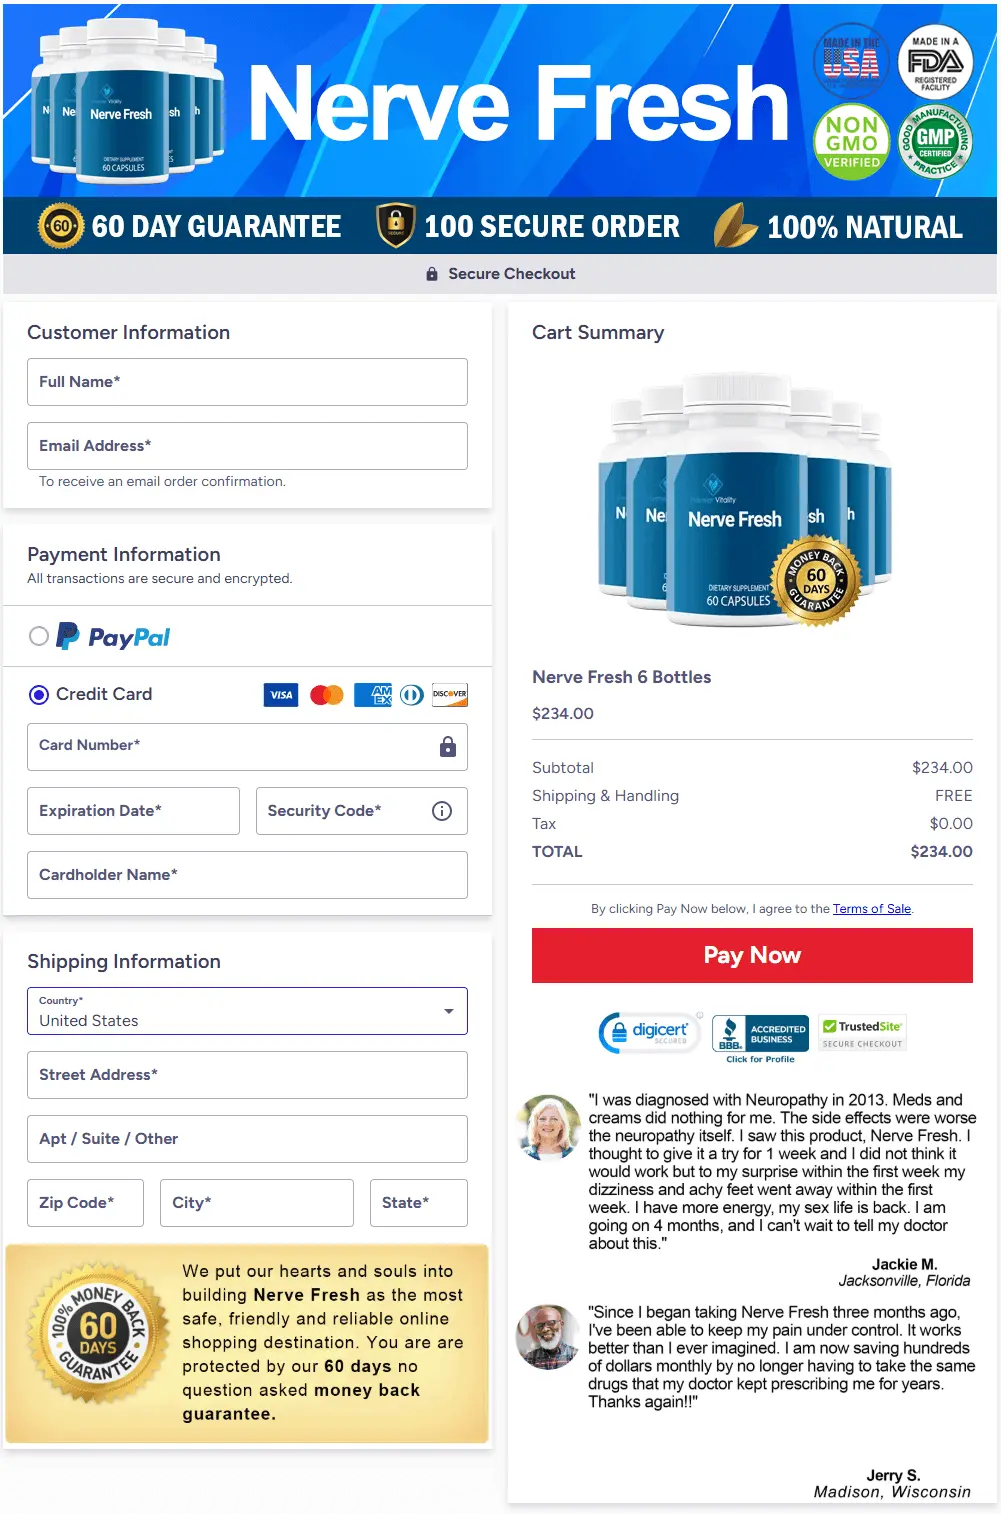The width and height of the screenshot is (1001, 1514).
Task: Click the DigiCert Secured badge
Action: click(650, 1032)
